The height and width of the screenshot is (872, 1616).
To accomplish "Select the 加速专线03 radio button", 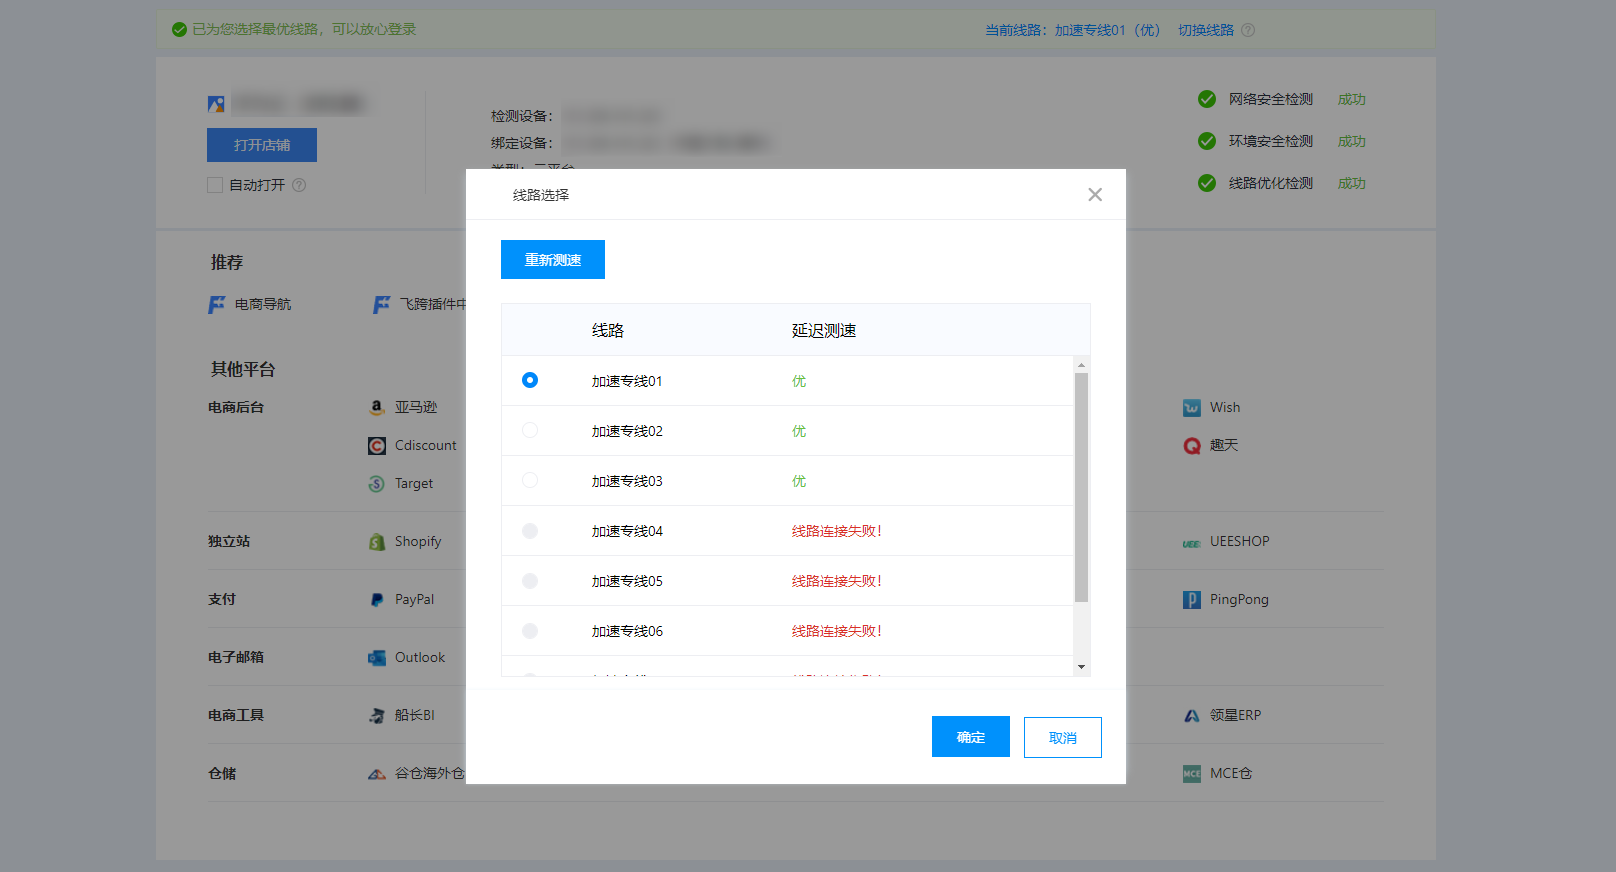I will click(x=530, y=480).
